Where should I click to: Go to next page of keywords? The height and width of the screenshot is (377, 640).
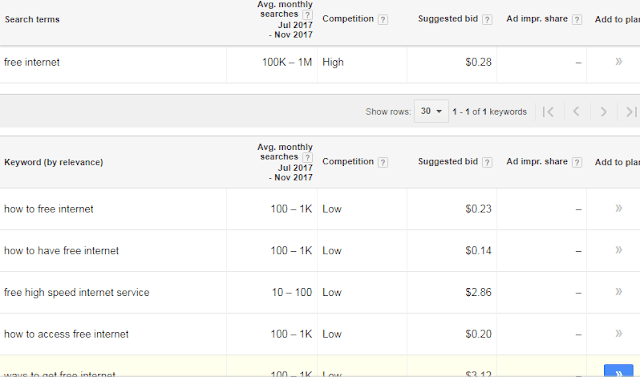pyautogui.click(x=603, y=111)
